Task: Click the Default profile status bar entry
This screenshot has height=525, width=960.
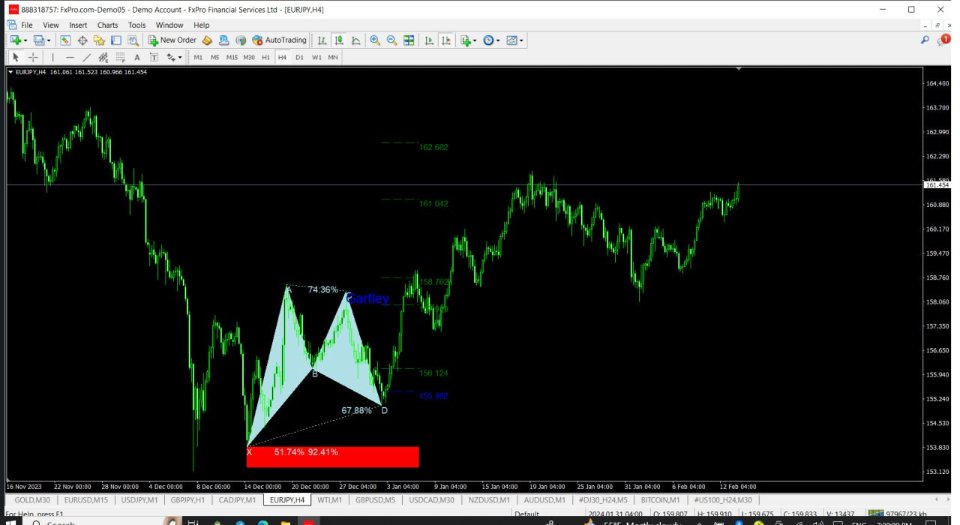Action: point(527,515)
